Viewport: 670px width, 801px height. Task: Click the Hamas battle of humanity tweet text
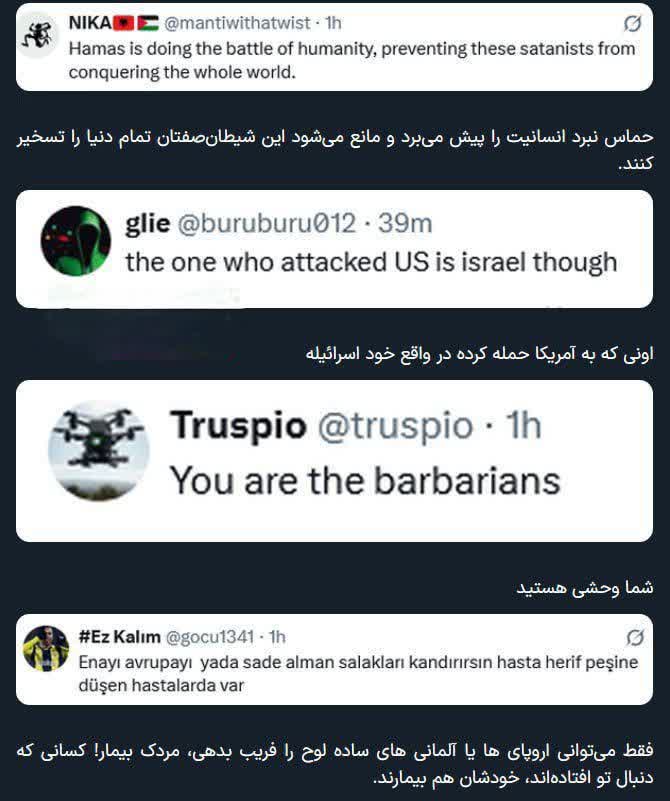[x=352, y=60]
